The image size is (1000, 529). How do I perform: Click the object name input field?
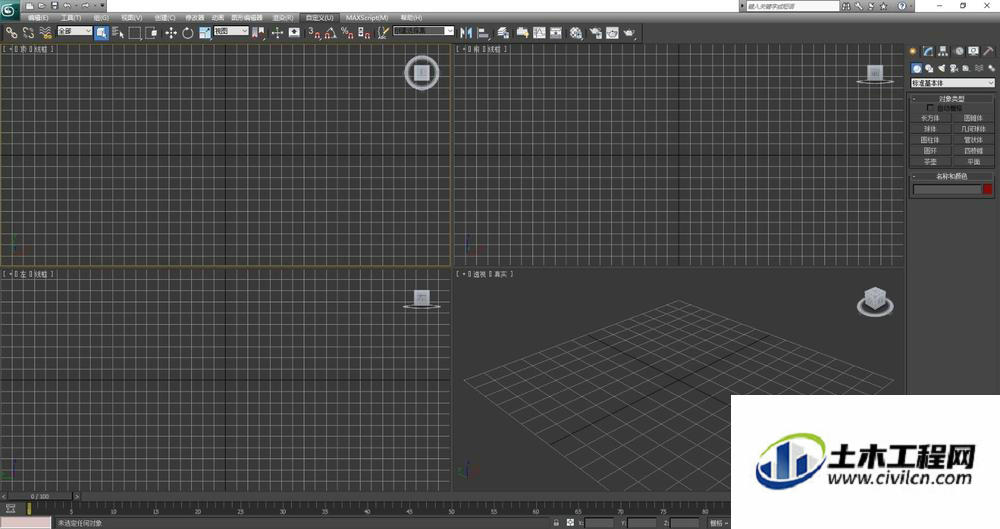[947, 190]
